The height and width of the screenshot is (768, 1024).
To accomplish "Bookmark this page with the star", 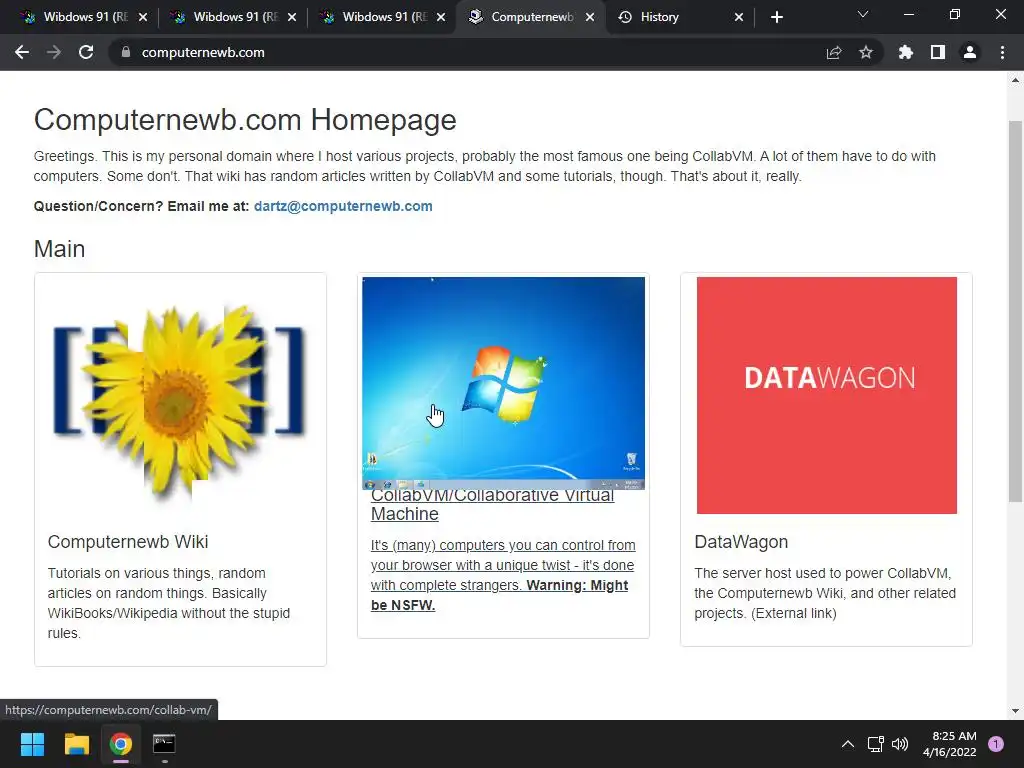I will click(x=866, y=52).
